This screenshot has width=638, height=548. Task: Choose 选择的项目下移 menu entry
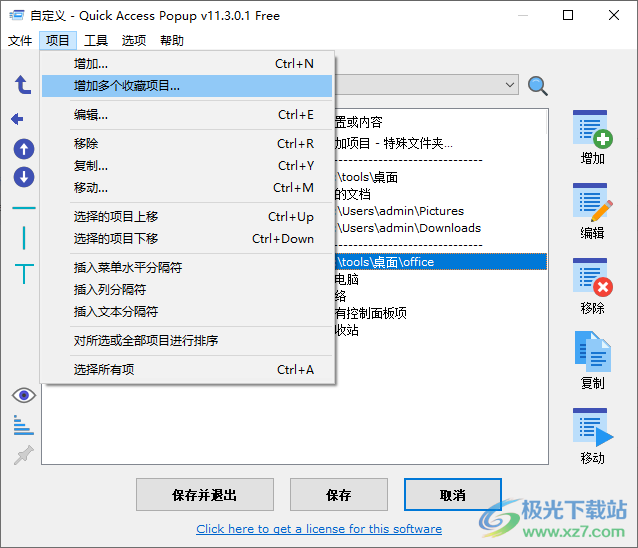pos(187,238)
